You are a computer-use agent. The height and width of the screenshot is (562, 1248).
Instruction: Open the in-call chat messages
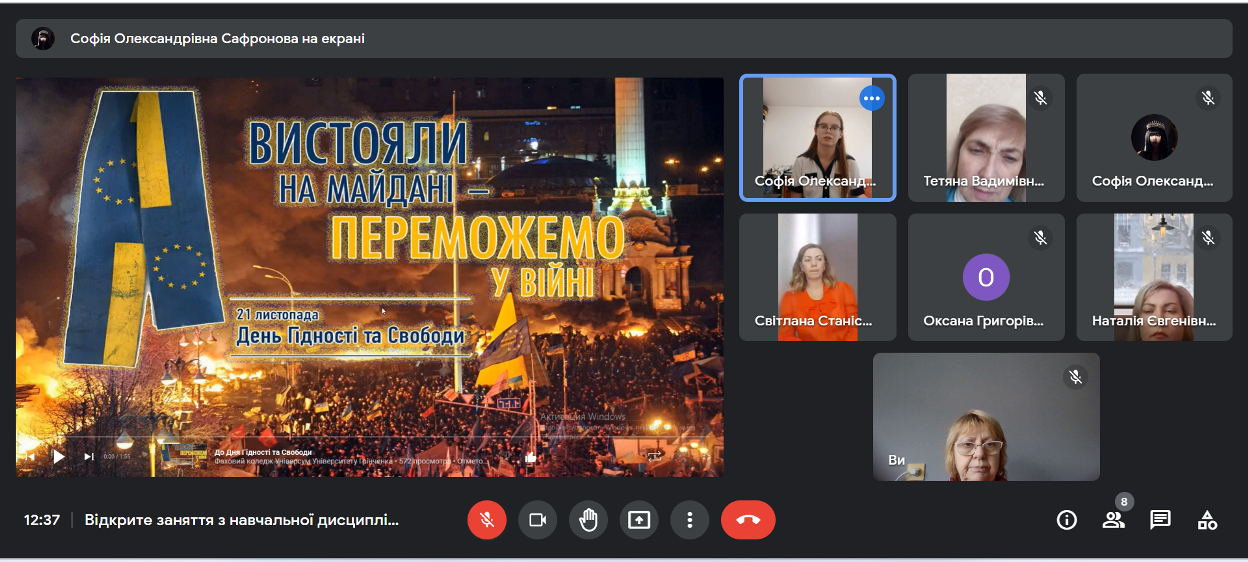click(1160, 520)
